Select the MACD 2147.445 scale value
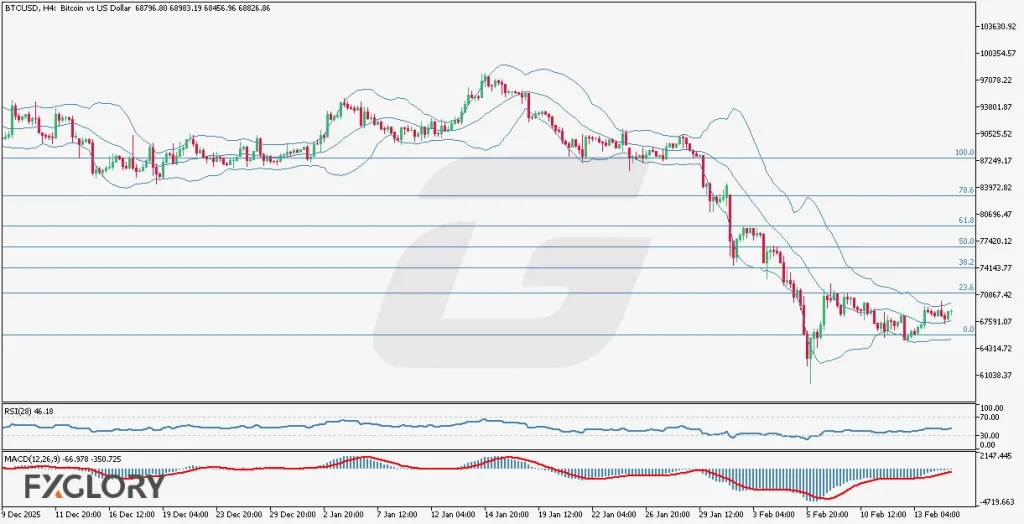This screenshot has height=524, width=1024. click(996, 454)
